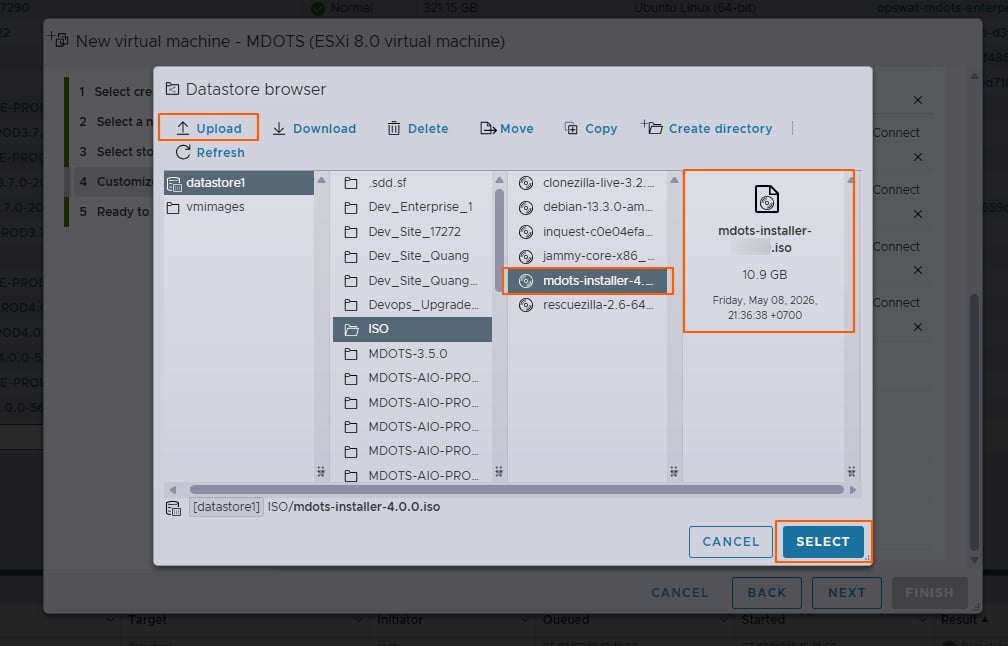Click NEXT in the New virtual machine wizard

click(846, 593)
